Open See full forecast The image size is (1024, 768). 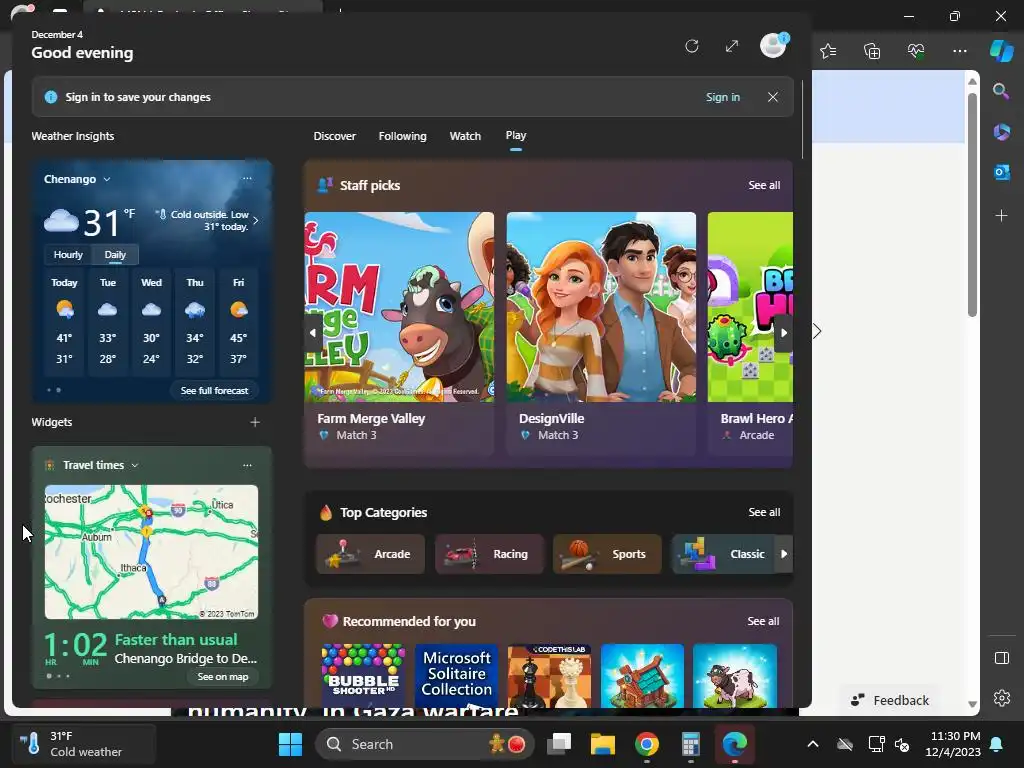click(x=214, y=391)
